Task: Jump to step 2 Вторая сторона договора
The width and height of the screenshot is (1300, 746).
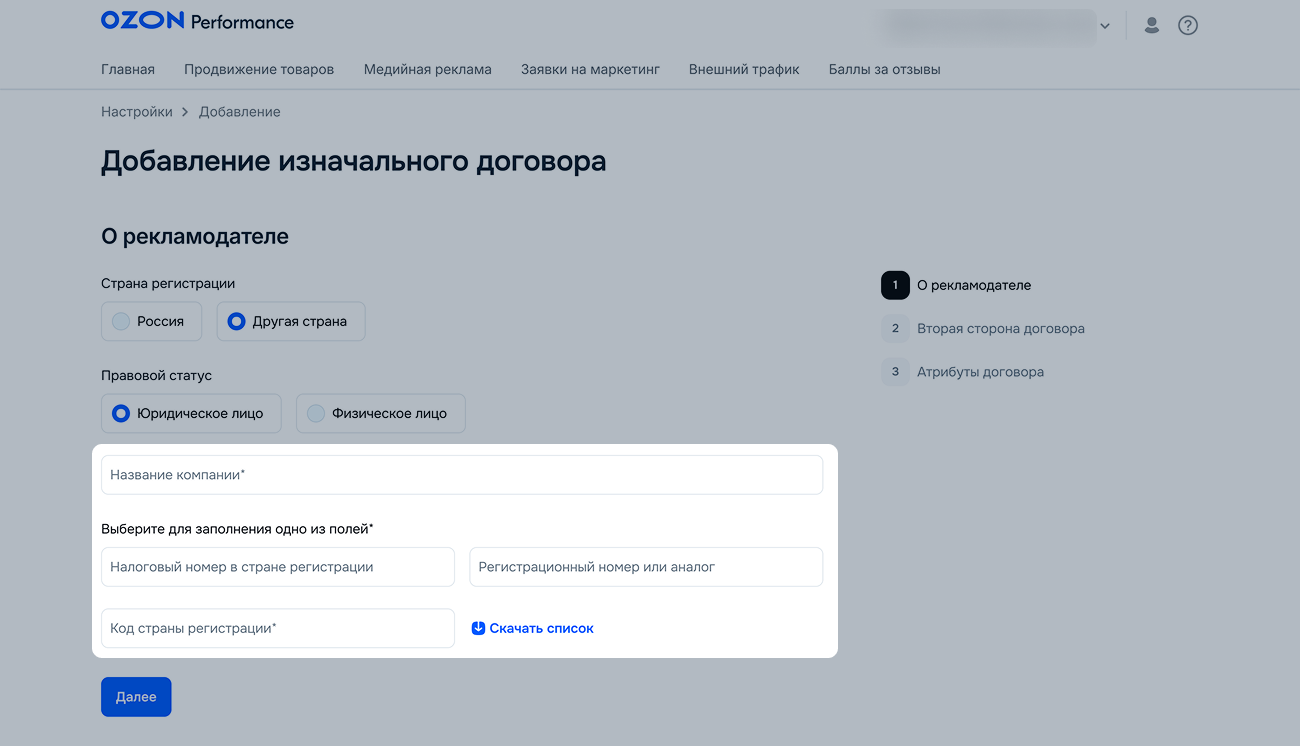Action: pyautogui.click(x=999, y=328)
